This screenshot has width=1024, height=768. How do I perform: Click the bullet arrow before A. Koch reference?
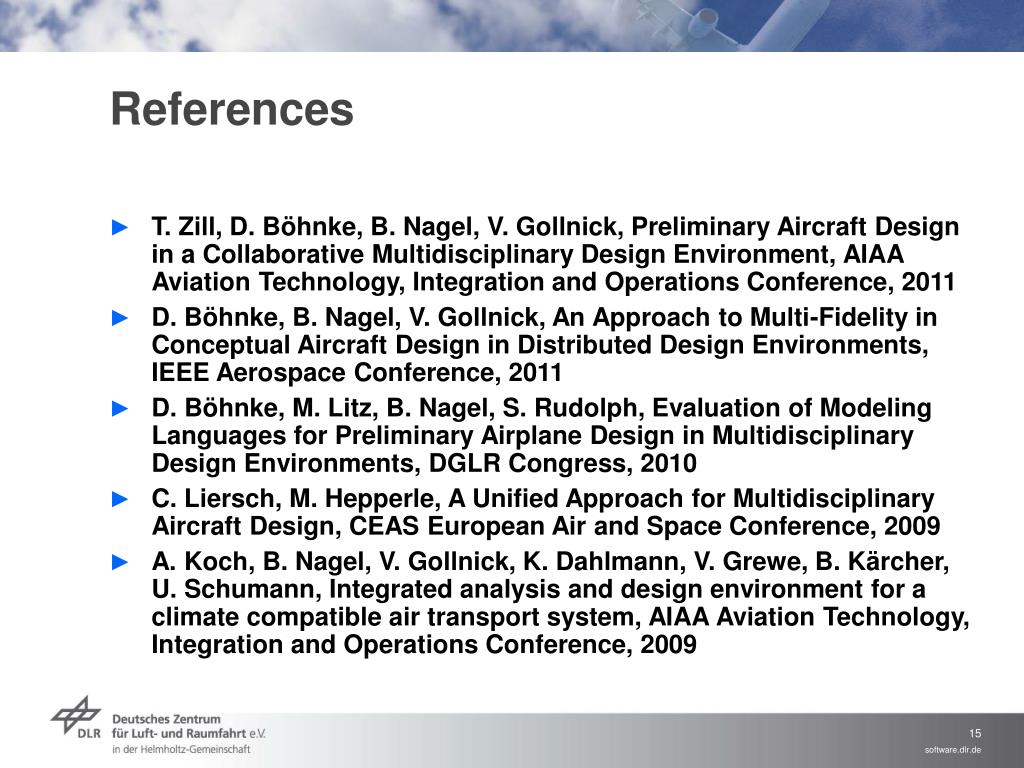[x=120, y=562]
